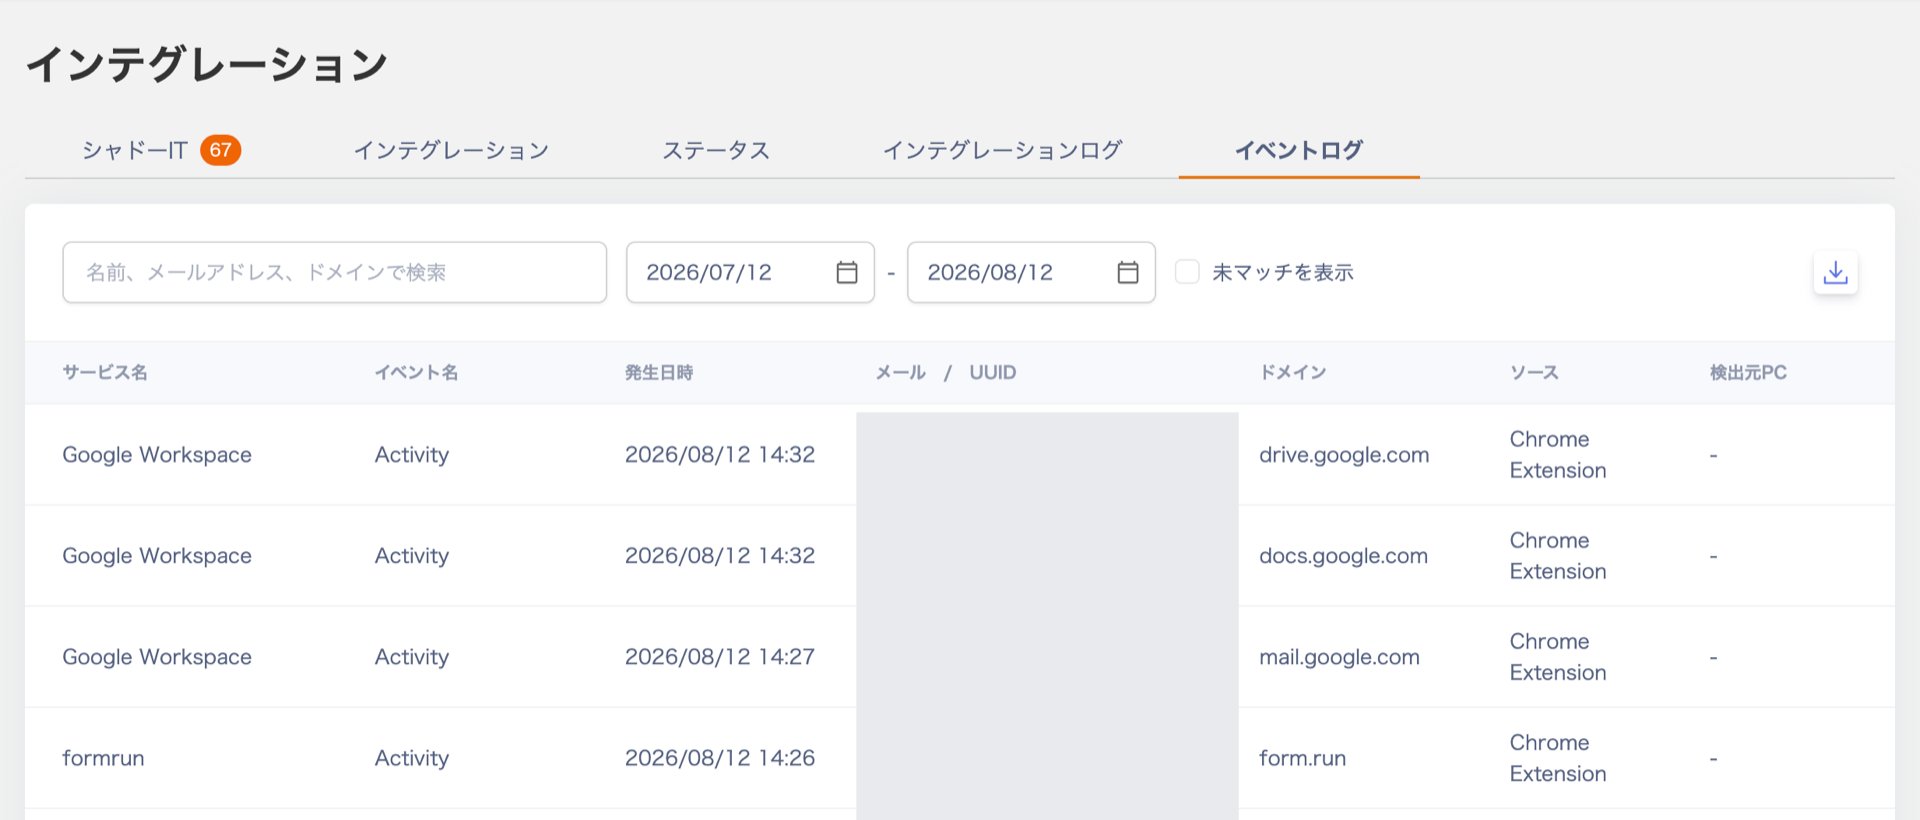Click Activity in the docs.google.com row

[x=412, y=556]
